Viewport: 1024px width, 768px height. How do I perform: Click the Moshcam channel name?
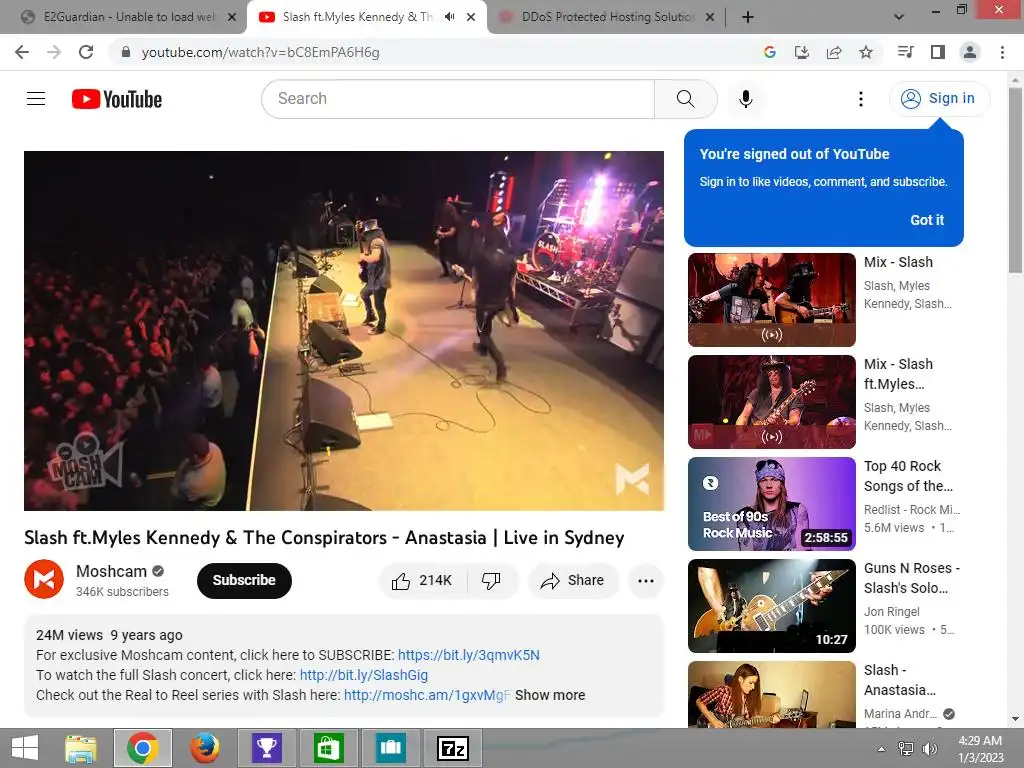pyautogui.click(x=111, y=571)
